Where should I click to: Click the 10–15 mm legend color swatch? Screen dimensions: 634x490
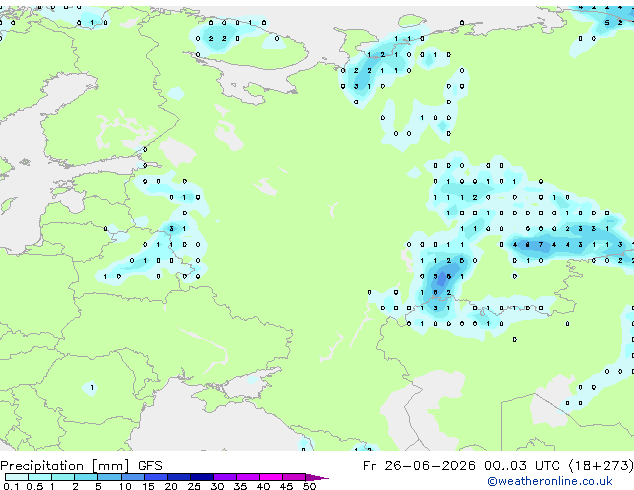132,477
